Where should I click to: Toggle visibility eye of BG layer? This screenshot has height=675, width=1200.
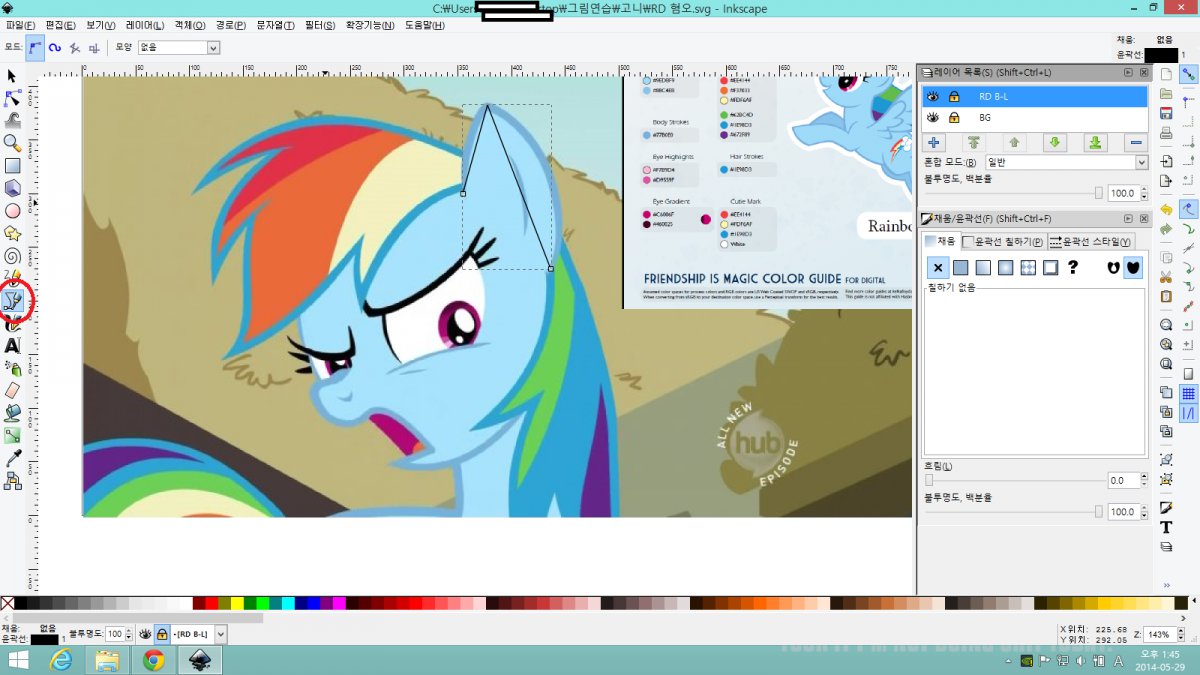tap(933, 117)
